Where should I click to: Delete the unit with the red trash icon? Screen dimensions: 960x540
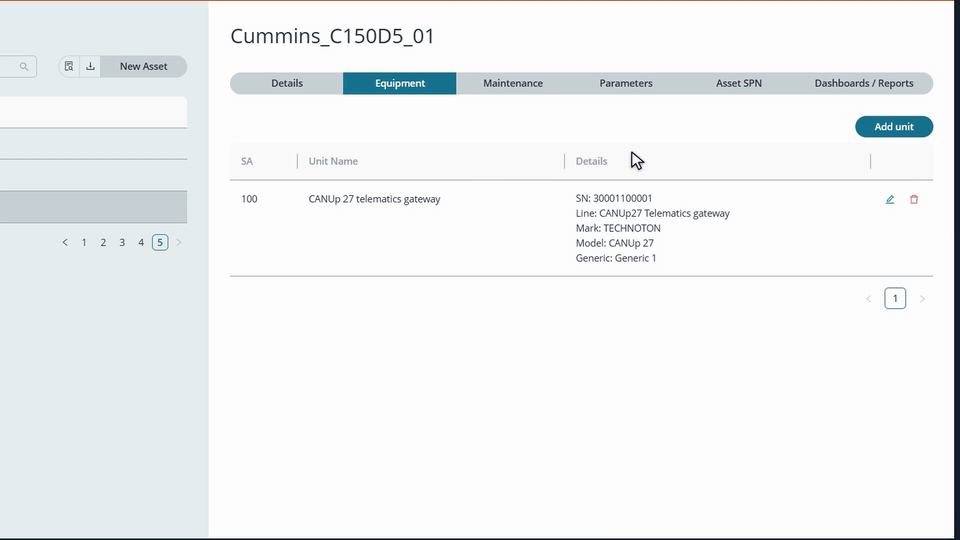[913, 200]
